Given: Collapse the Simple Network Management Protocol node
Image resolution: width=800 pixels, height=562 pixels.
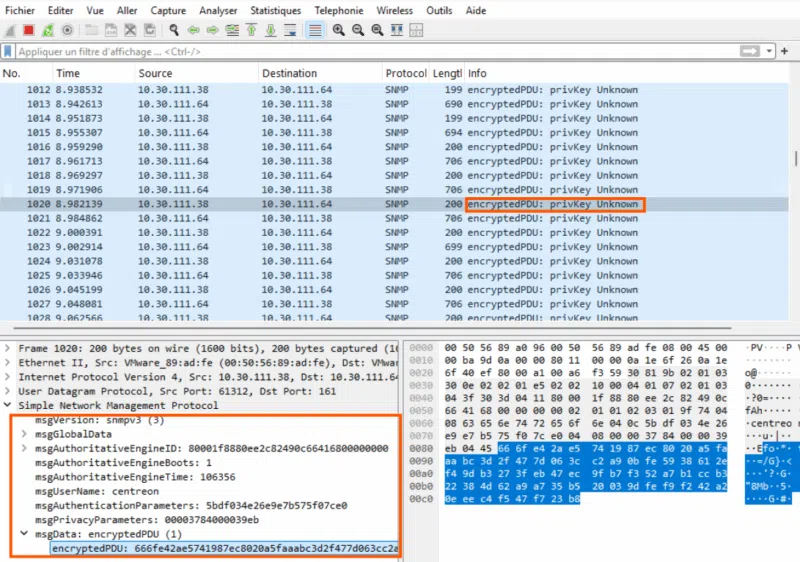Looking at the screenshot, I should click(9, 406).
